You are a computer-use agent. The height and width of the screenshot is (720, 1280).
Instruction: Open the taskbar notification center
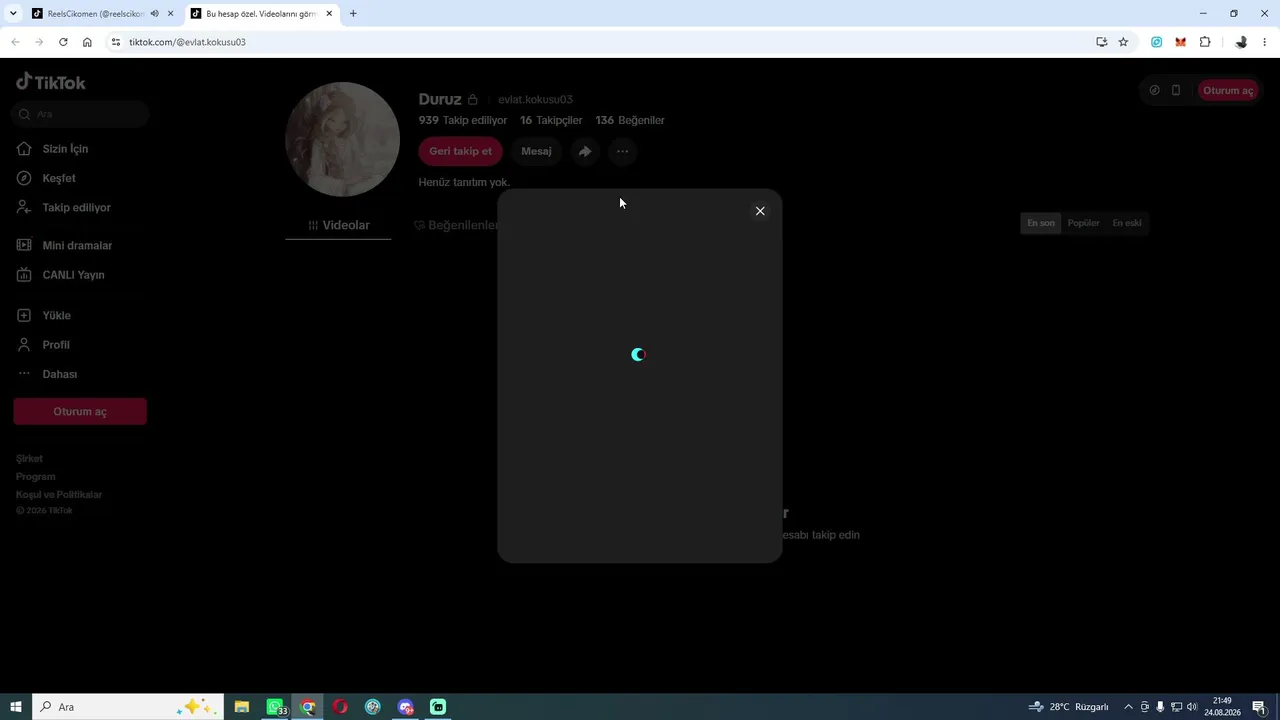[x=1259, y=707]
